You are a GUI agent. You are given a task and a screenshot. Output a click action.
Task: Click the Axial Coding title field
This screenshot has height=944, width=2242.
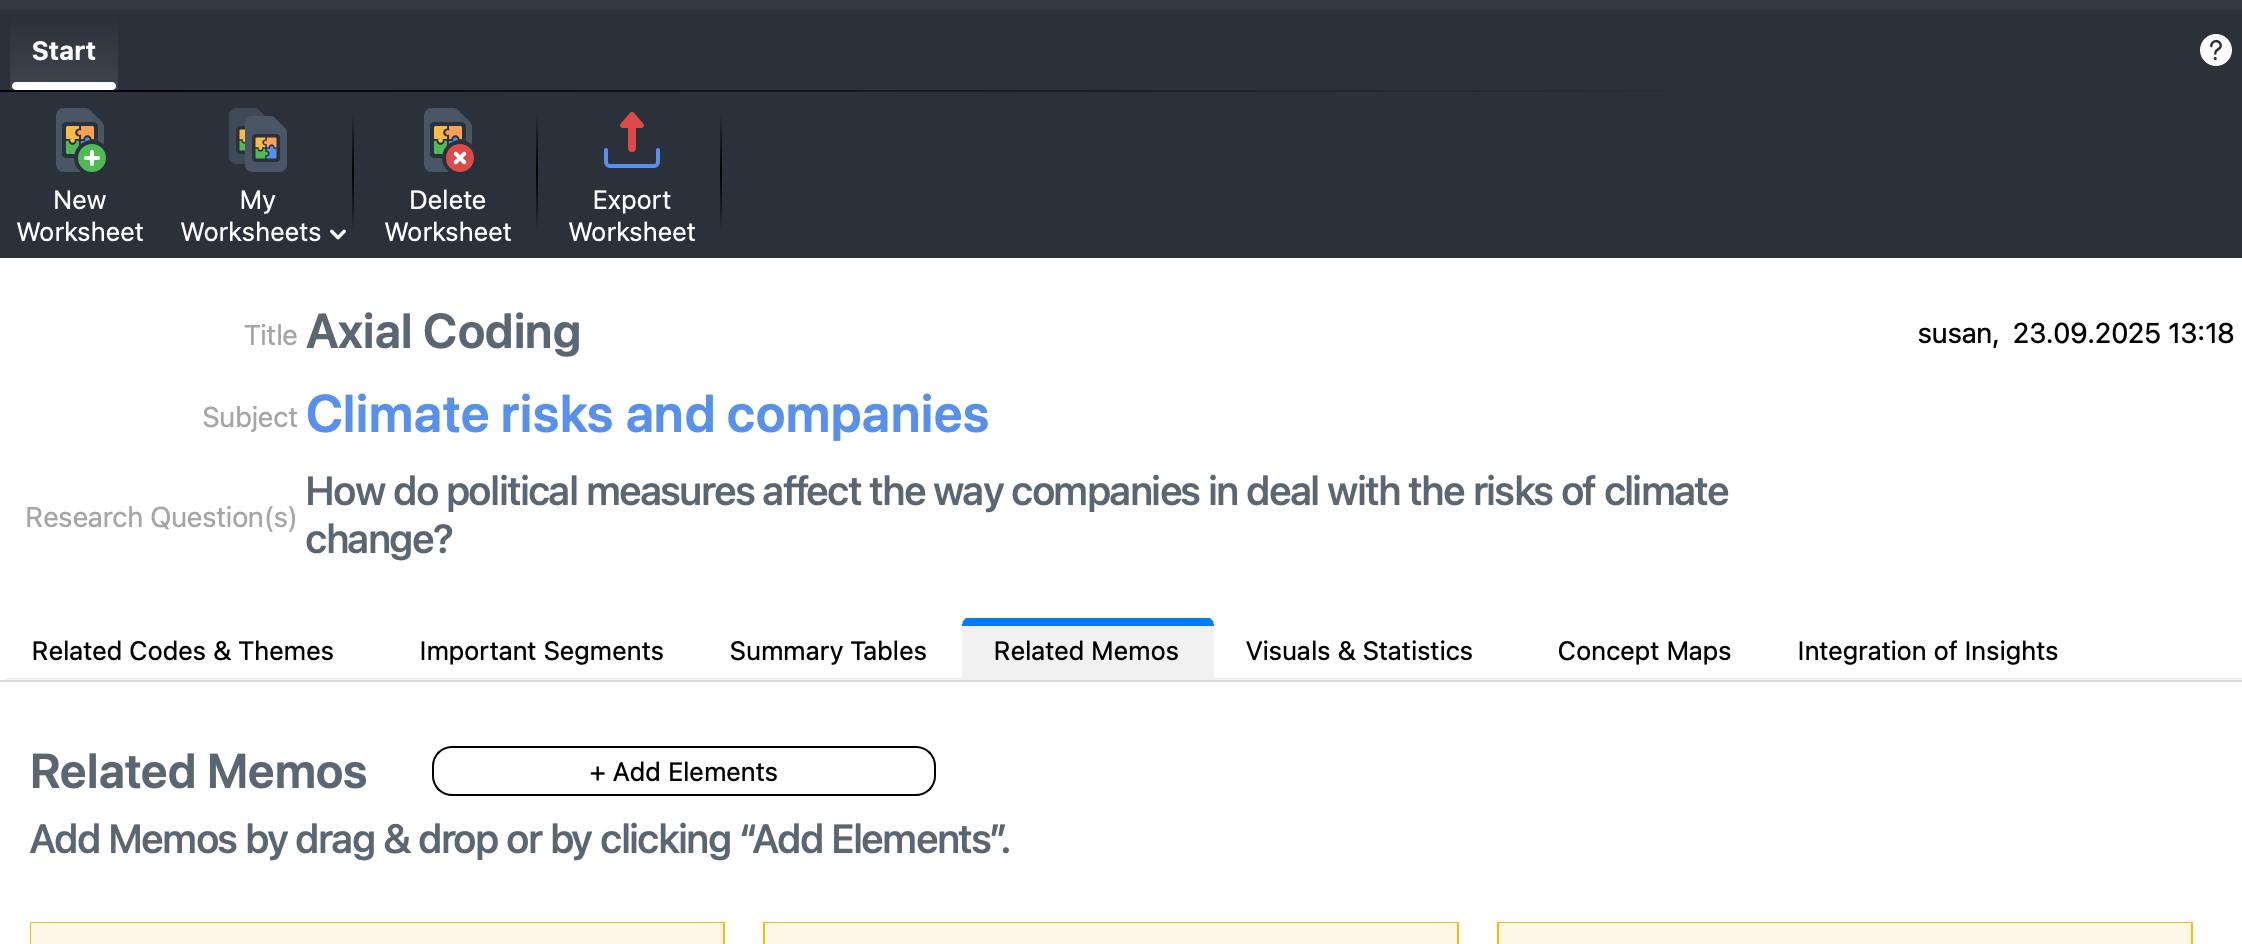(443, 332)
